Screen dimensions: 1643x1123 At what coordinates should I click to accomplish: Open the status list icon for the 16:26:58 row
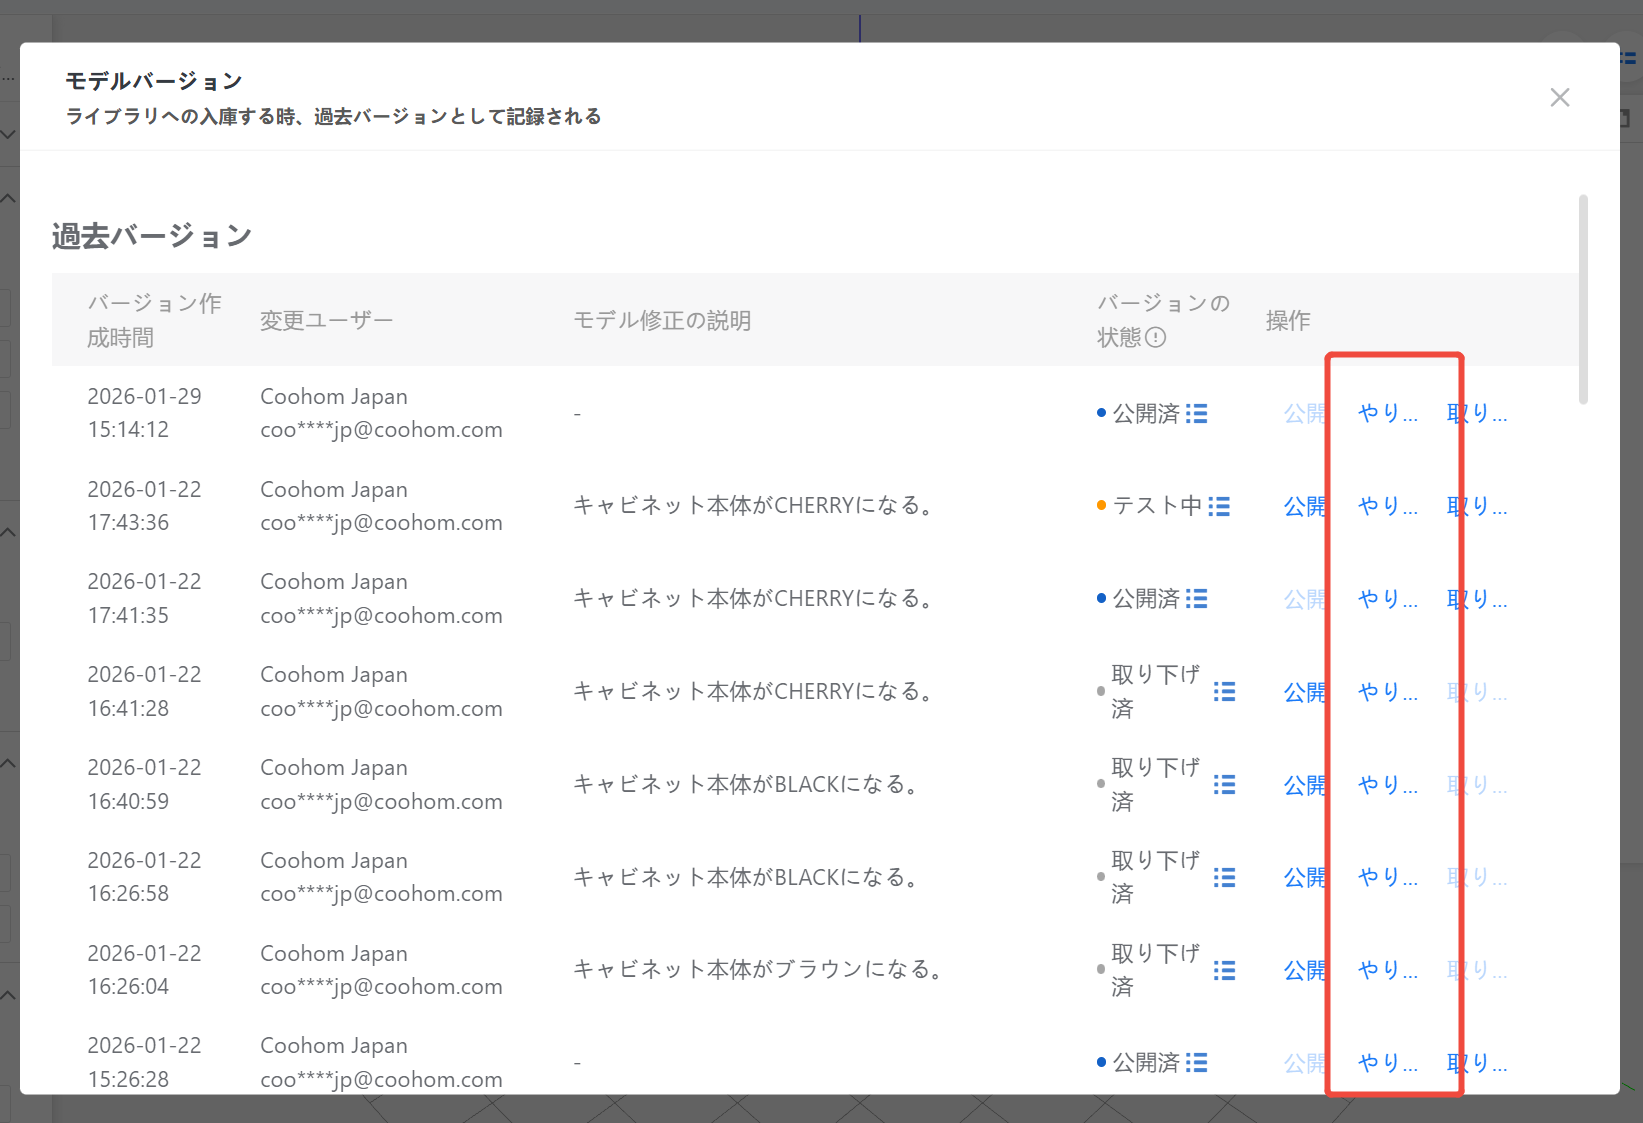[x=1224, y=878]
